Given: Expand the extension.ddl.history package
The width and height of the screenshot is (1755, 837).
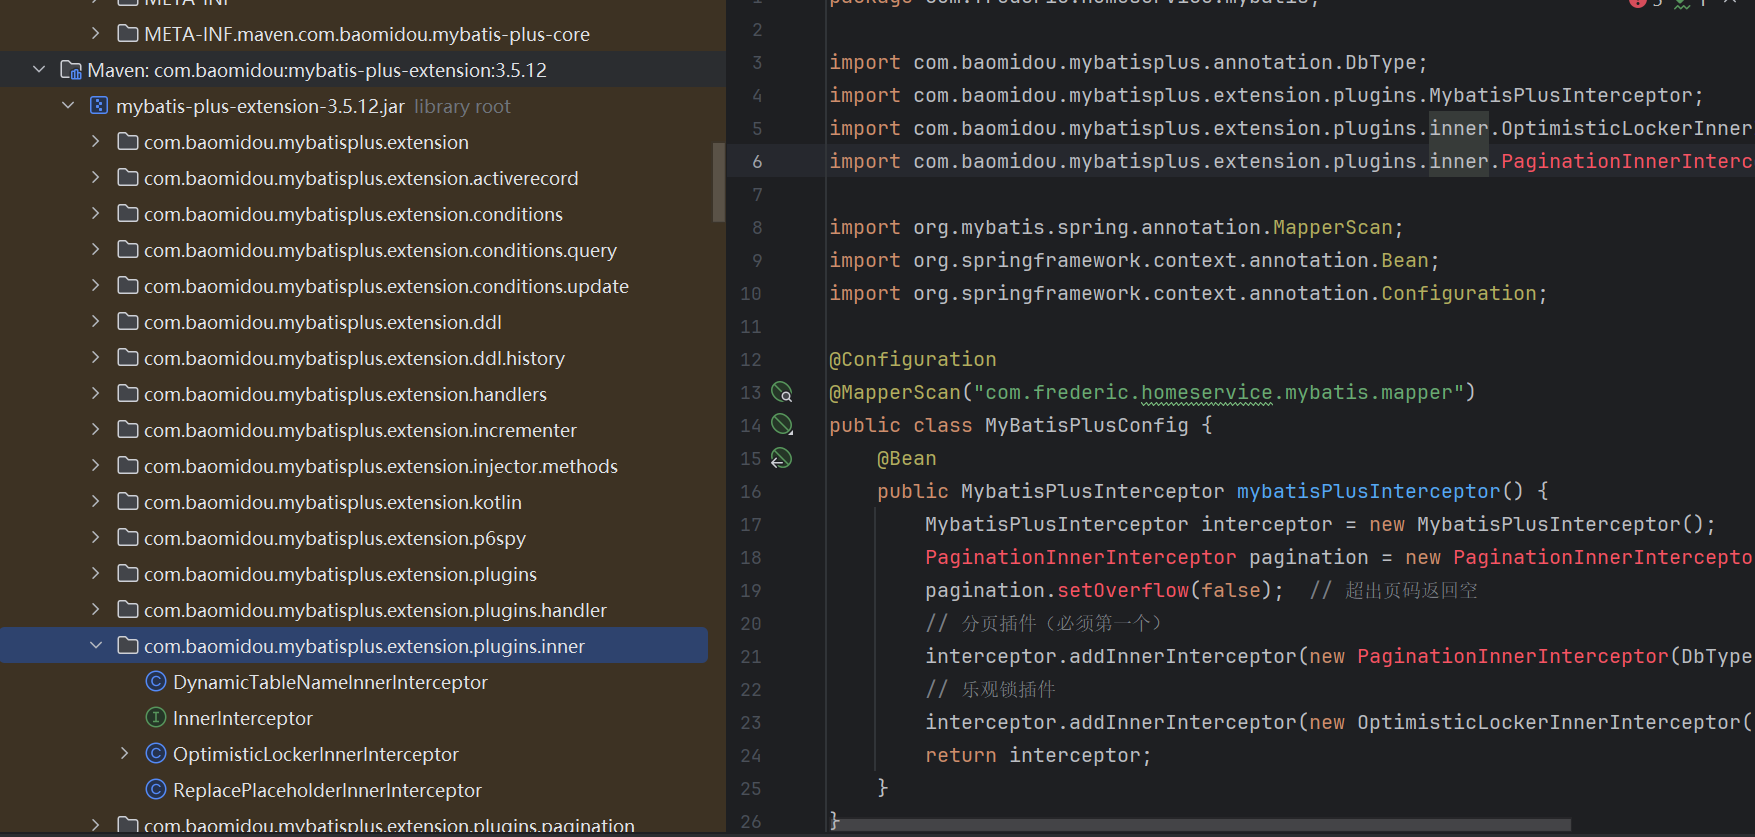Looking at the screenshot, I should click(x=95, y=358).
